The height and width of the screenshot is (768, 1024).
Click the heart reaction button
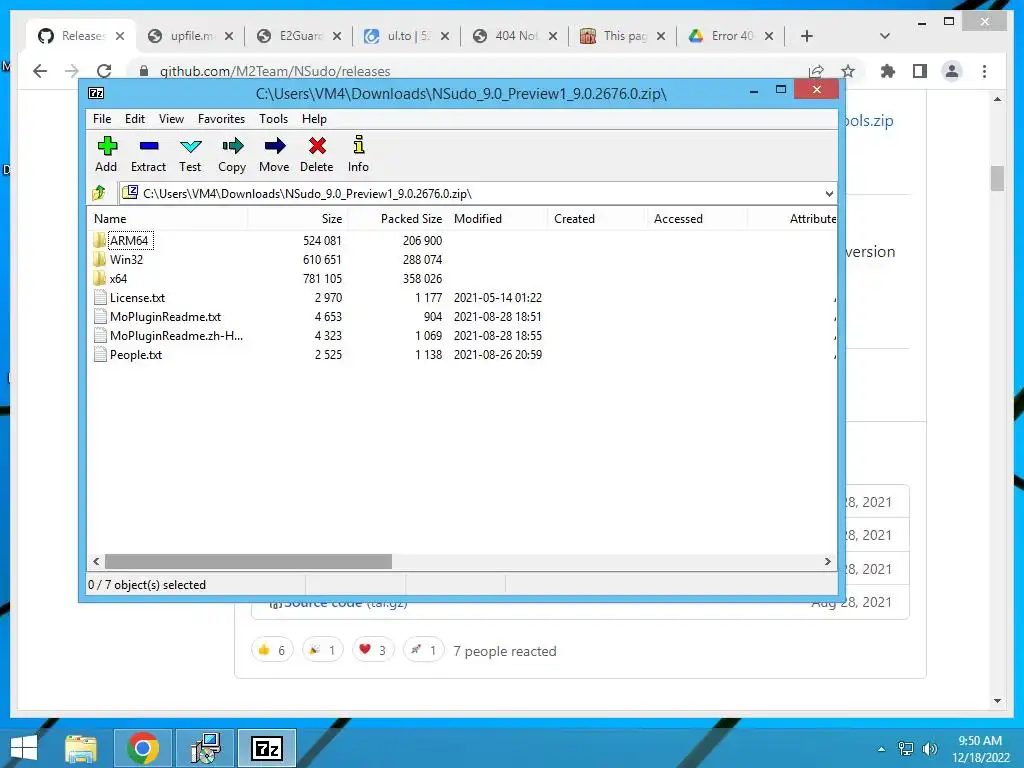click(x=373, y=650)
